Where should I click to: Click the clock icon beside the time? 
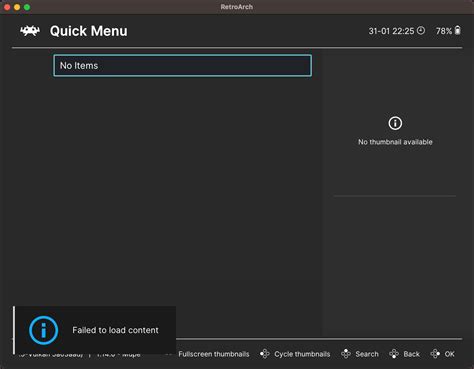(x=421, y=31)
